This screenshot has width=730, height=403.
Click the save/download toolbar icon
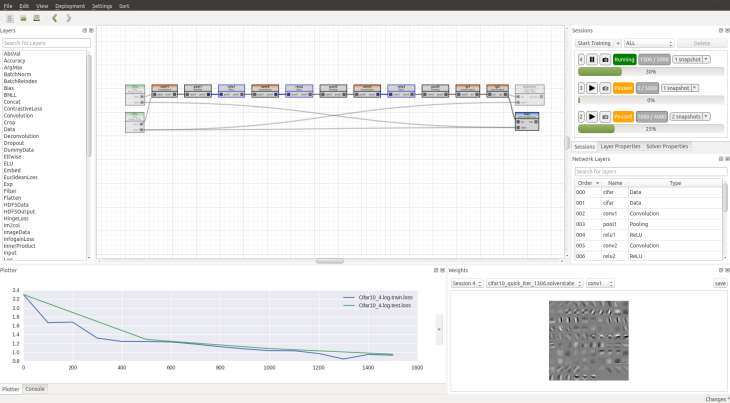coord(36,18)
